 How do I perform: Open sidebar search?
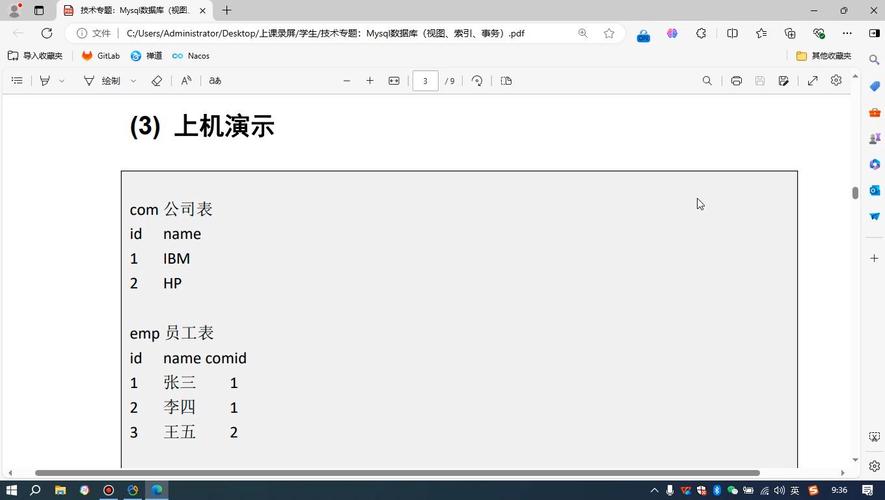(x=874, y=59)
